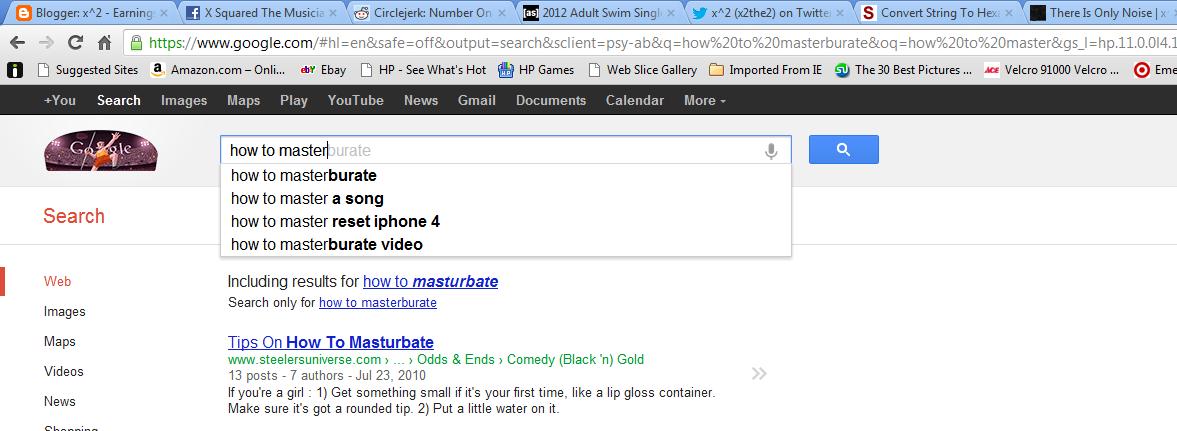Click the address bar URL
Screen dimensions: 1177x431
point(661,43)
